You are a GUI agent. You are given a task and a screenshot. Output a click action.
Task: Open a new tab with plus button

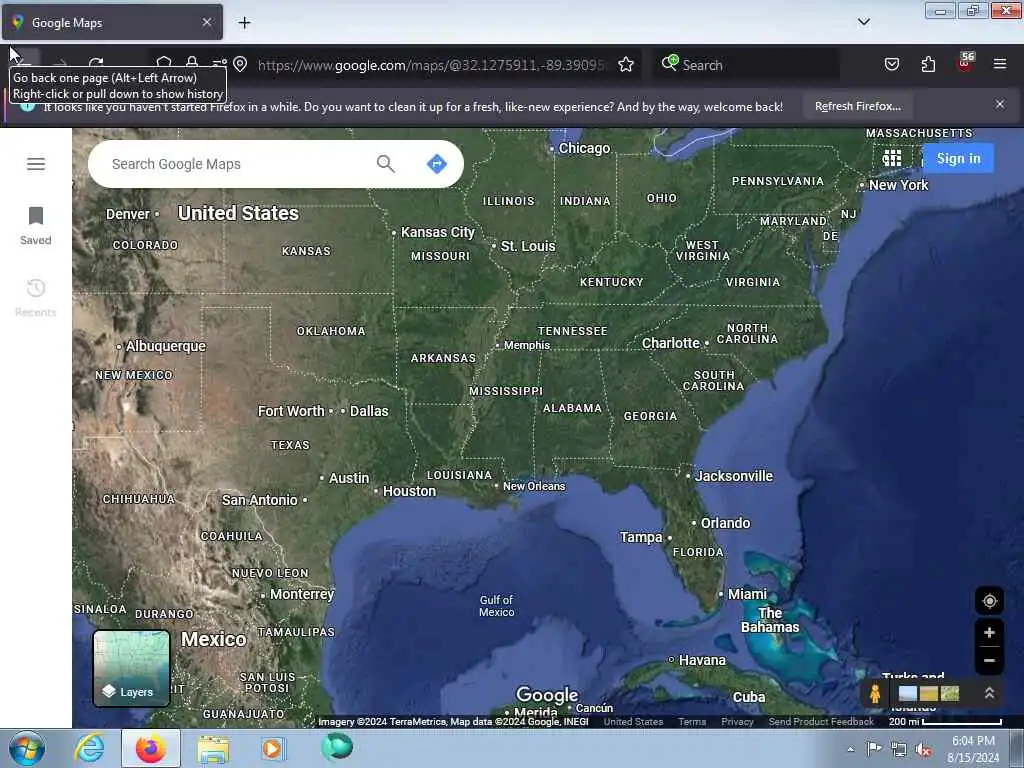coord(244,22)
